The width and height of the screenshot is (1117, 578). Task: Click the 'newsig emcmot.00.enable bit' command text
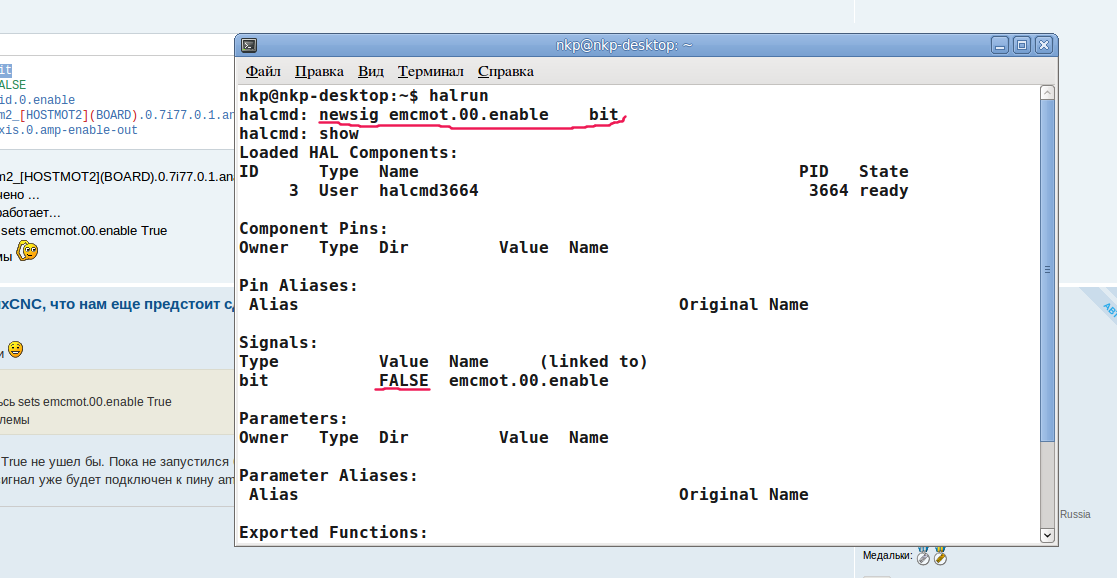(x=469, y=115)
